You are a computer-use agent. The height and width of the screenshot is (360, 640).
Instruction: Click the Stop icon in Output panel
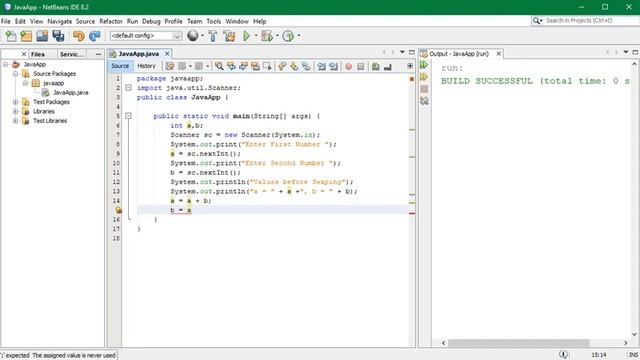click(x=424, y=89)
